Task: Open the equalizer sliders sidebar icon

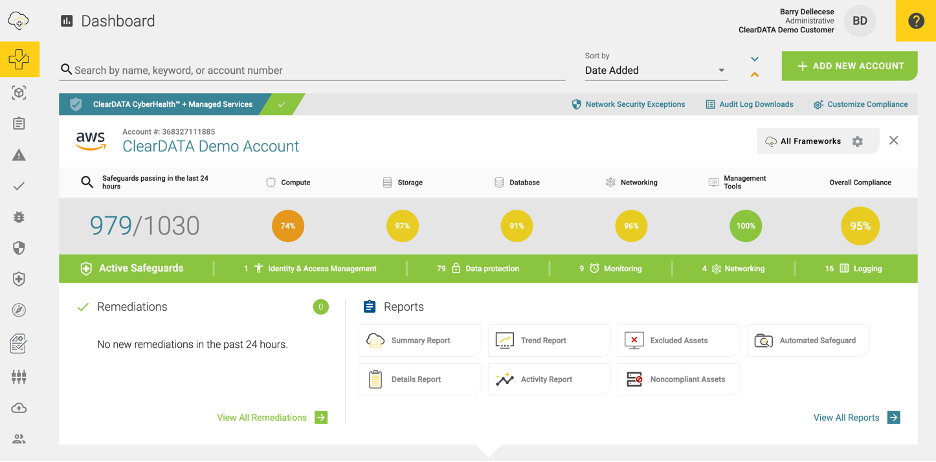Action: coord(19,377)
